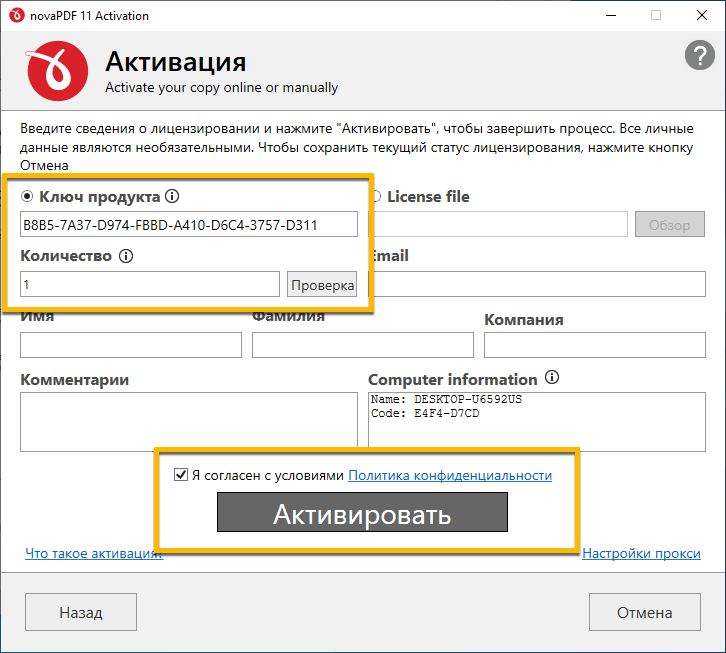Click the Отмена button

645,612
